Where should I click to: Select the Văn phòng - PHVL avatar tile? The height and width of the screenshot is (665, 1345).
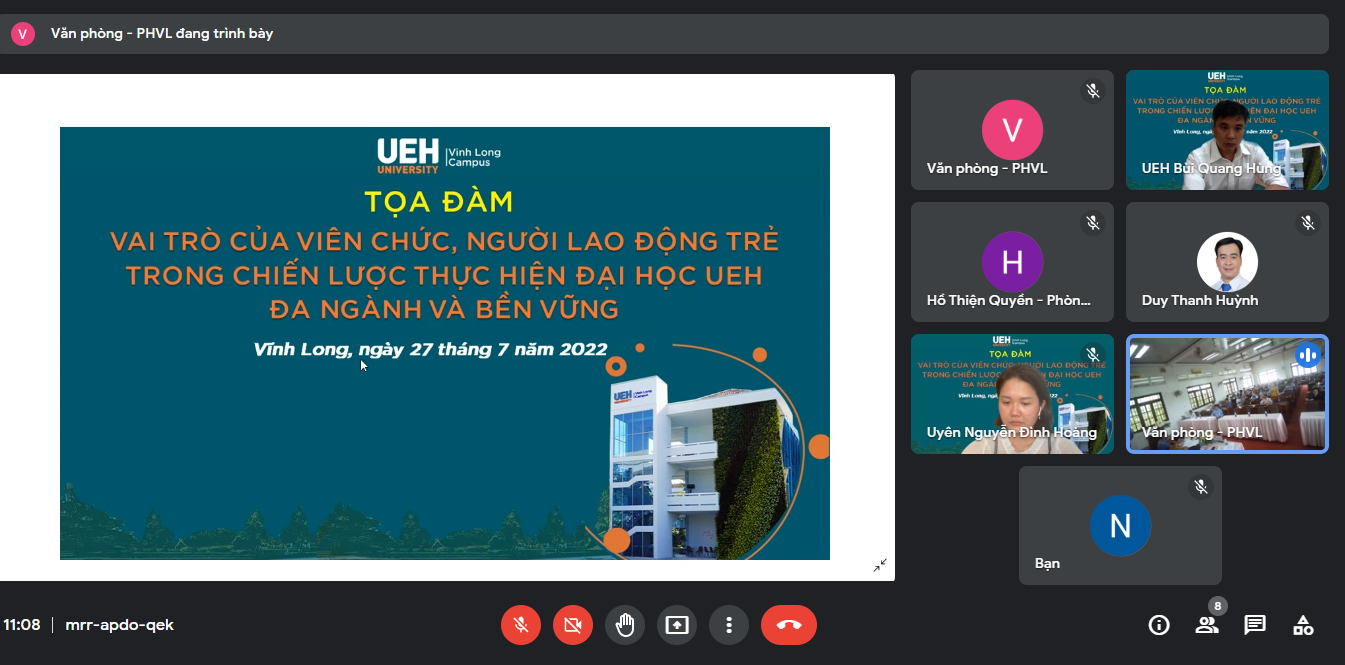coord(1012,130)
